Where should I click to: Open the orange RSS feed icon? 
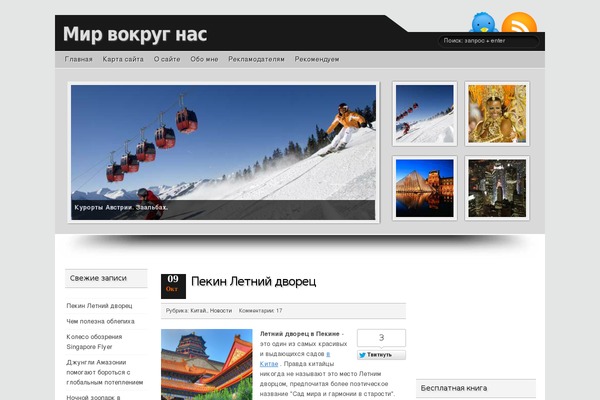pyautogui.click(x=519, y=22)
